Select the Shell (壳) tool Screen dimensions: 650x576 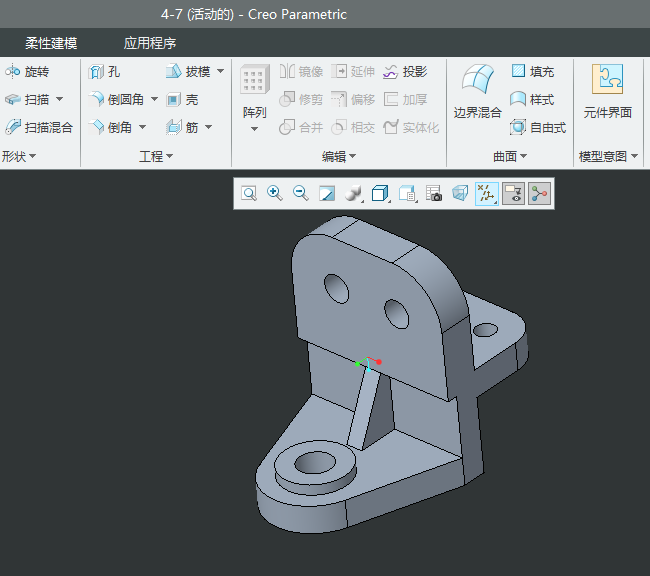[x=182, y=100]
